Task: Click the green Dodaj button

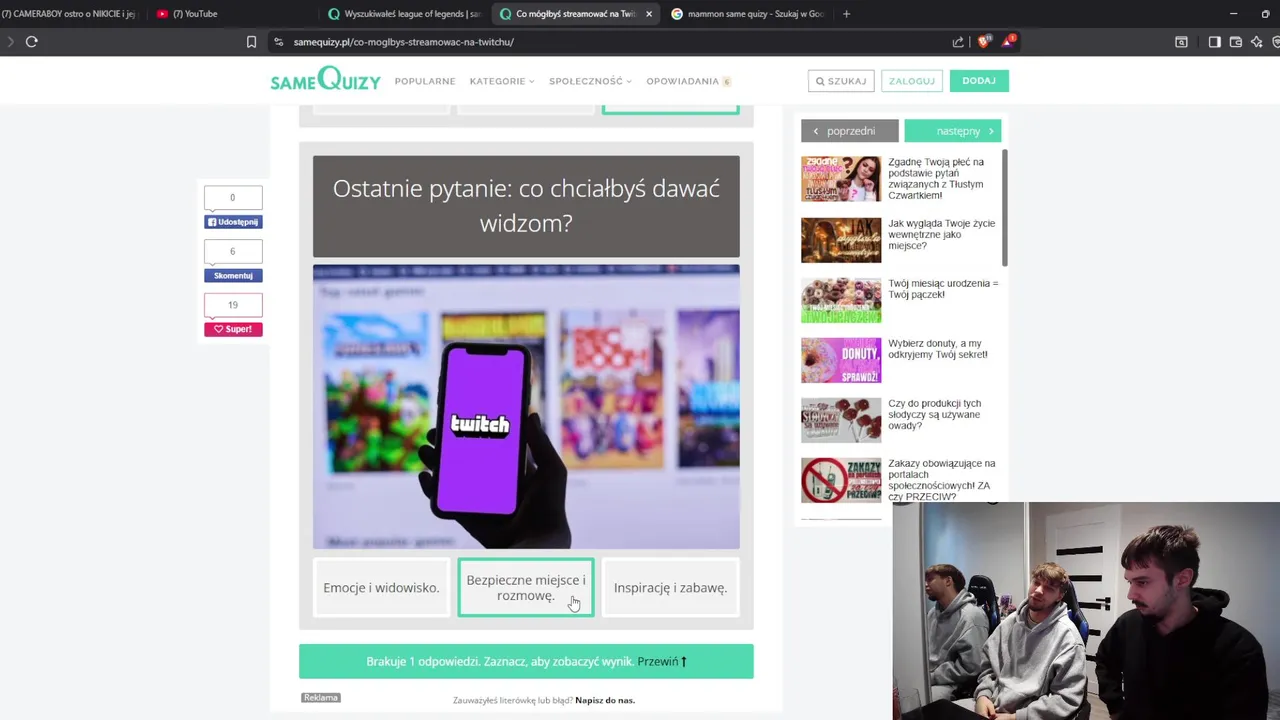Action: point(979,81)
